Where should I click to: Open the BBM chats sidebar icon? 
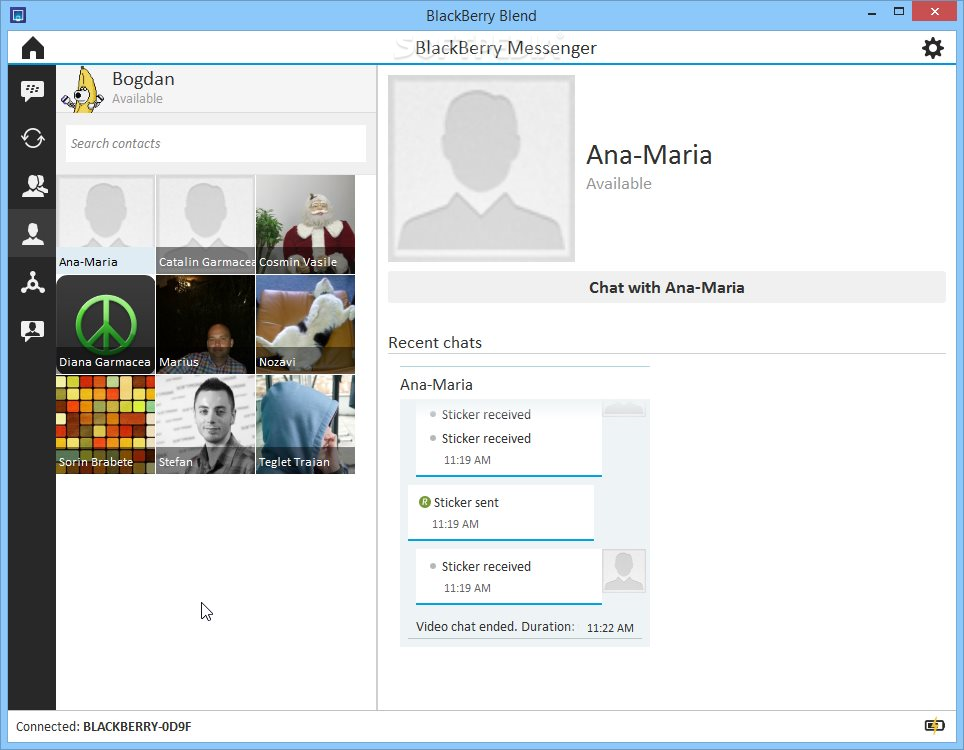(33, 91)
